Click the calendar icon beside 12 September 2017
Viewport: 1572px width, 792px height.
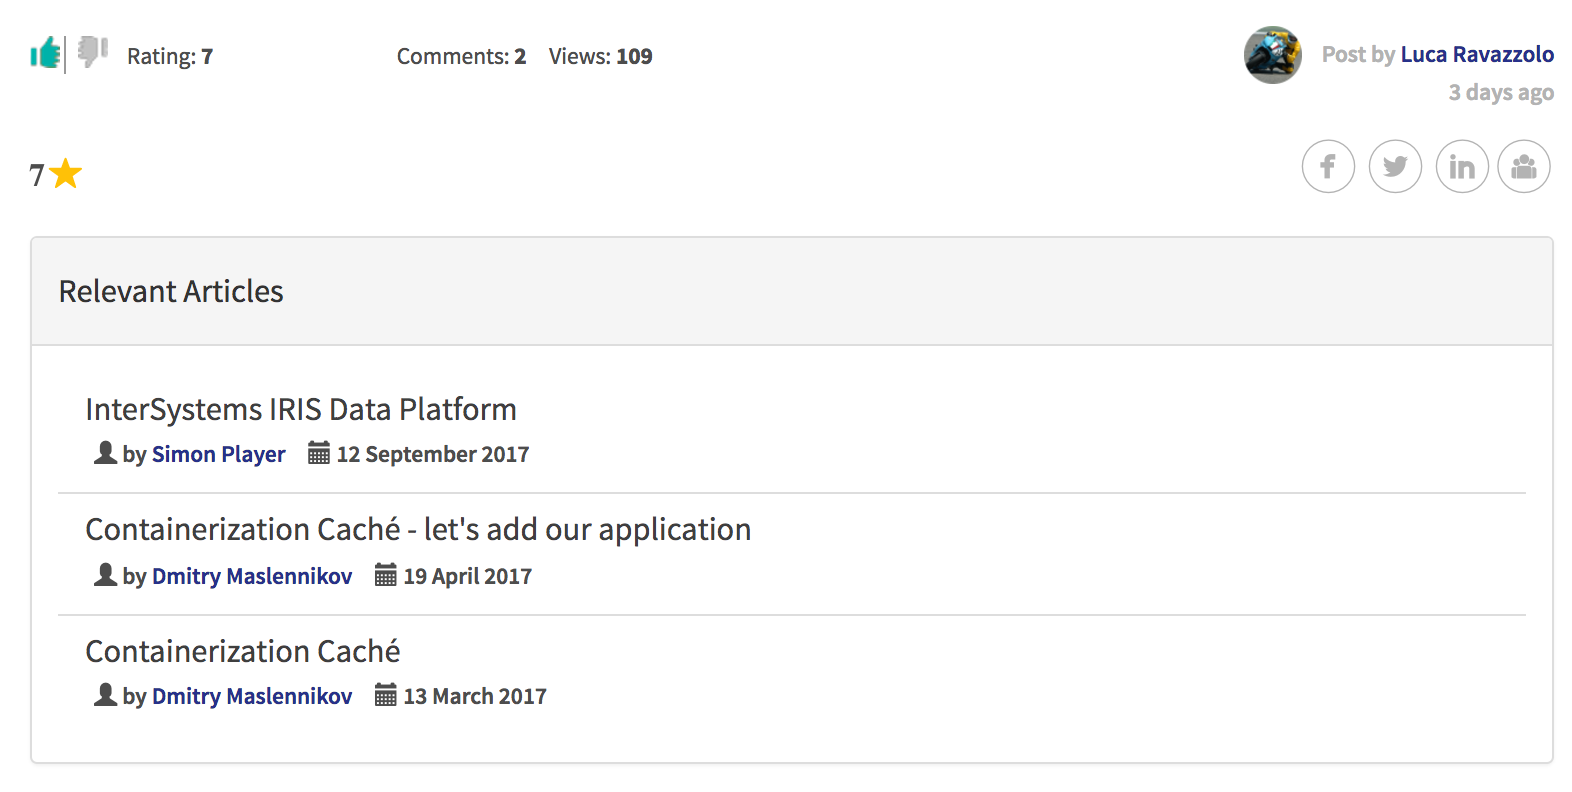[x=318, y=454]
